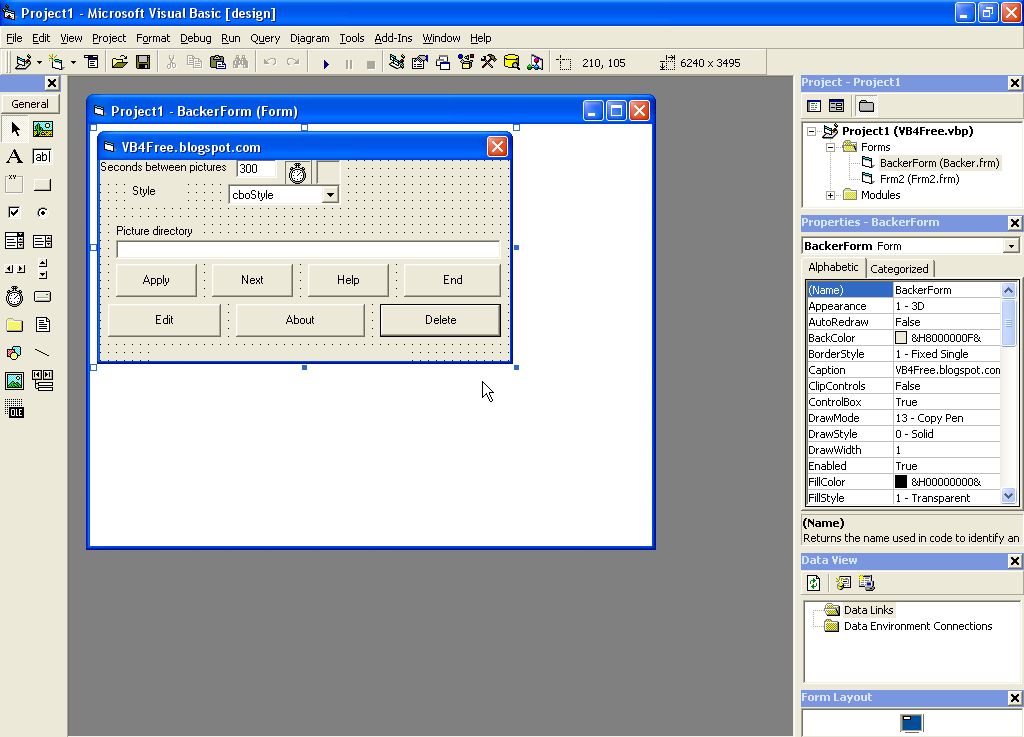Select Data Environment Connections folder
The height and width of the screenshot is (737, 1024).
click(x=918, y=626)
